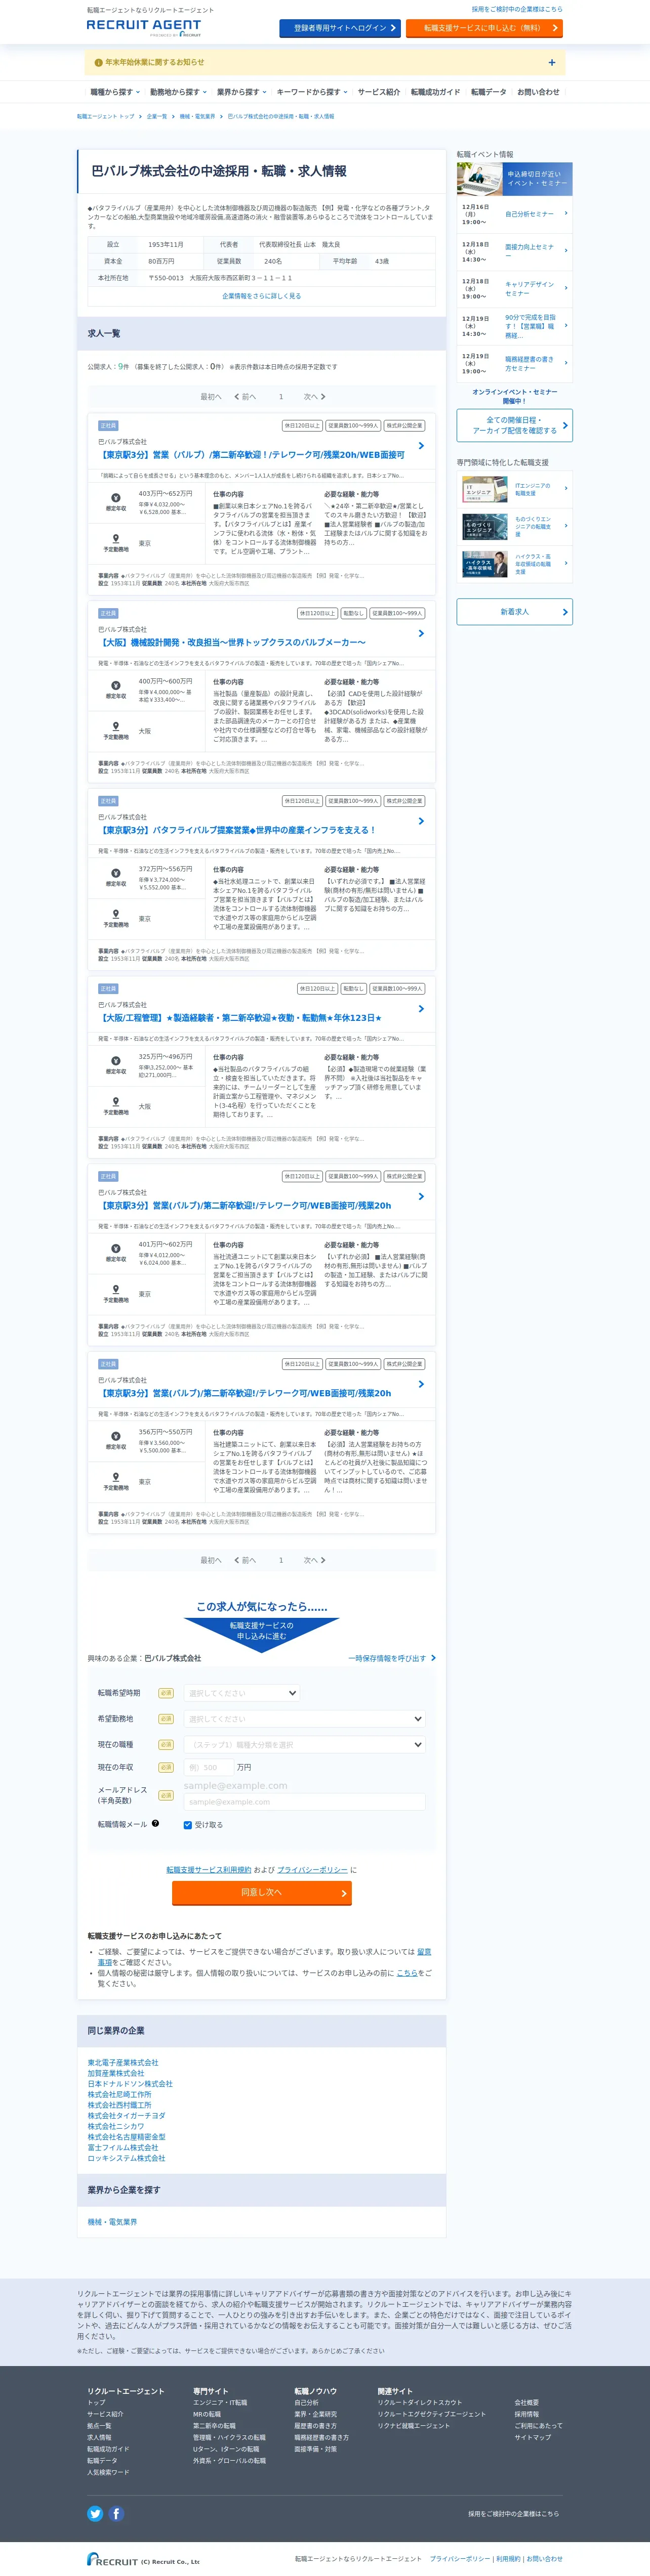Screen dimensions: 650x2576
Task: Open arrow for 【大阪/工程管理】 job listing
Action: pos(421,1009)
